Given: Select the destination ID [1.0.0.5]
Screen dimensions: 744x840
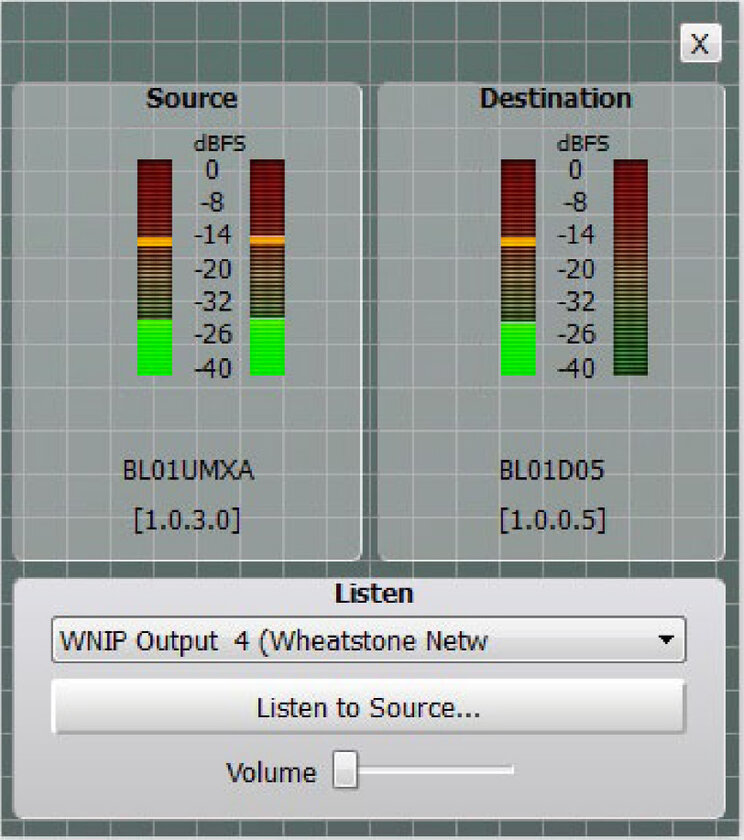Looking at the screenshot, I should tap(552, 520).
